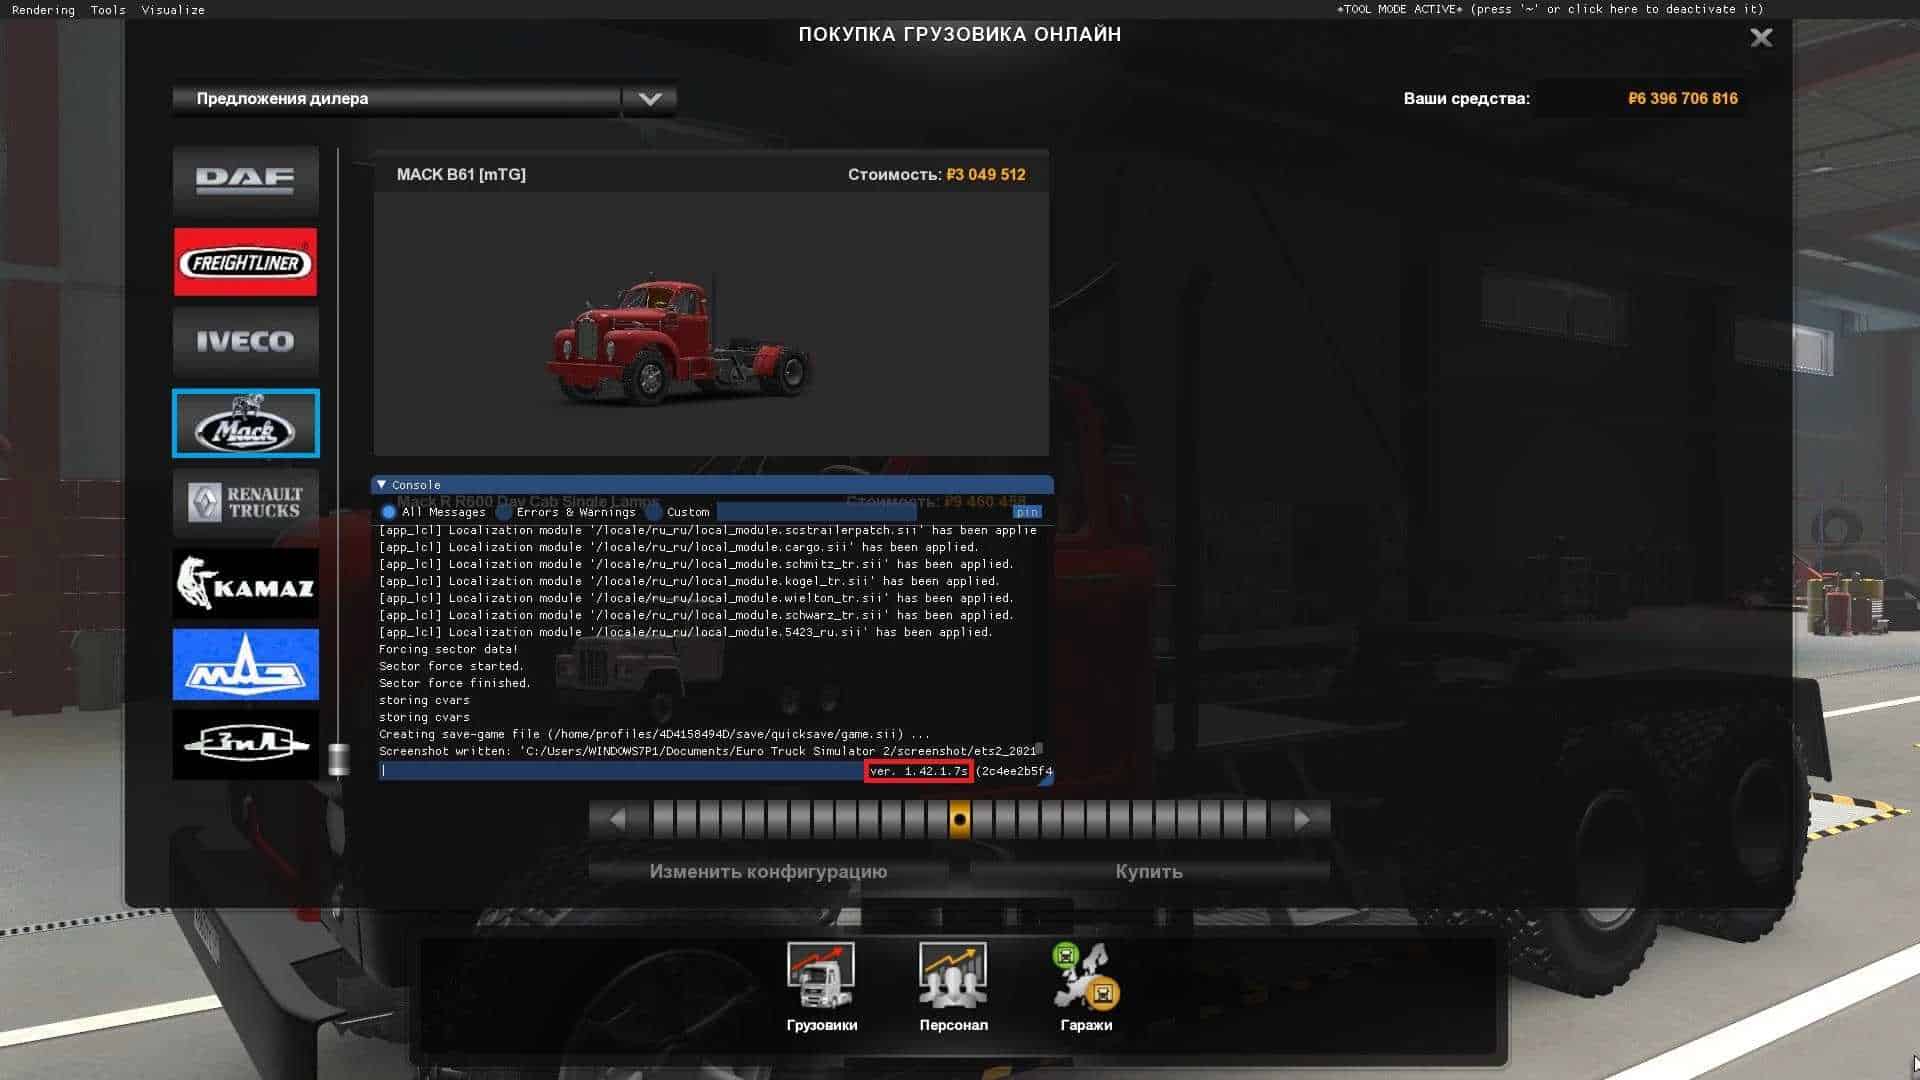
Task: Open the Visualize menu
Action: click(172, 10)
